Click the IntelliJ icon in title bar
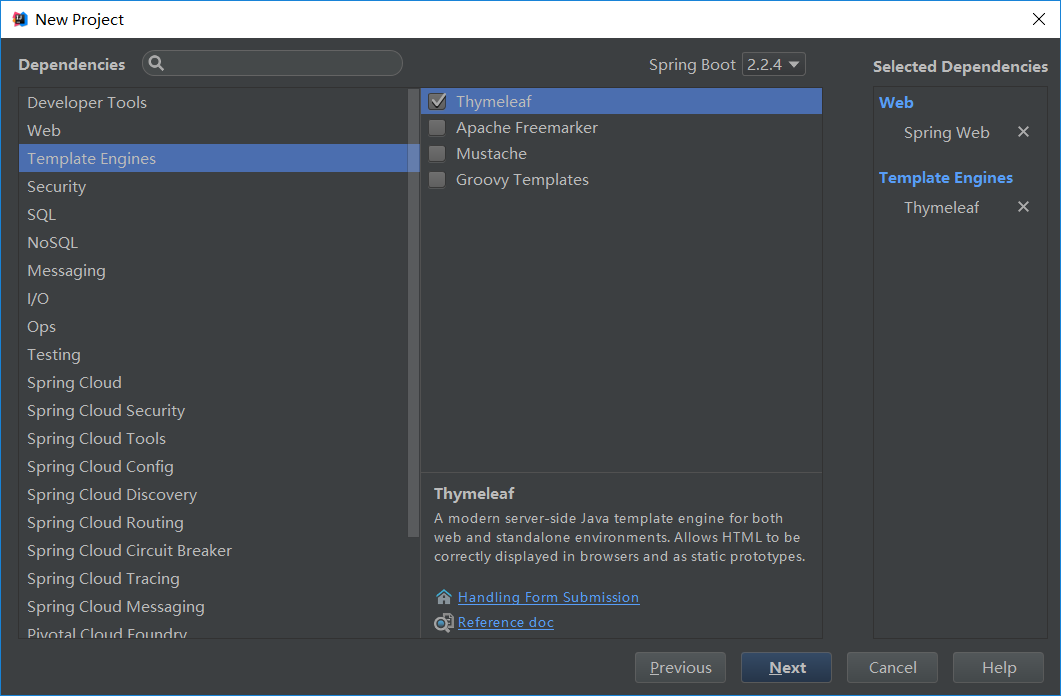This screenshot has width=1061, height=696. click(20, 19)
